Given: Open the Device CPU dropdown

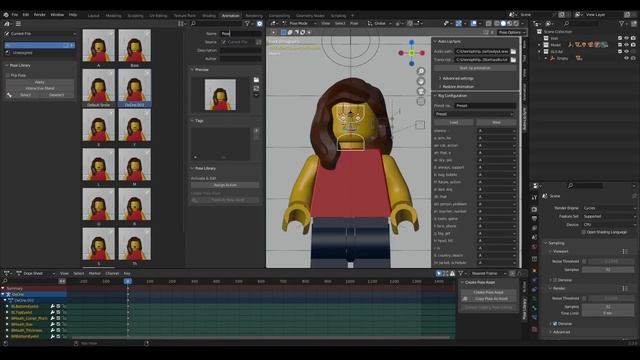Looking at the screenshot, I should pyautogui.click(x=609, y=224).
